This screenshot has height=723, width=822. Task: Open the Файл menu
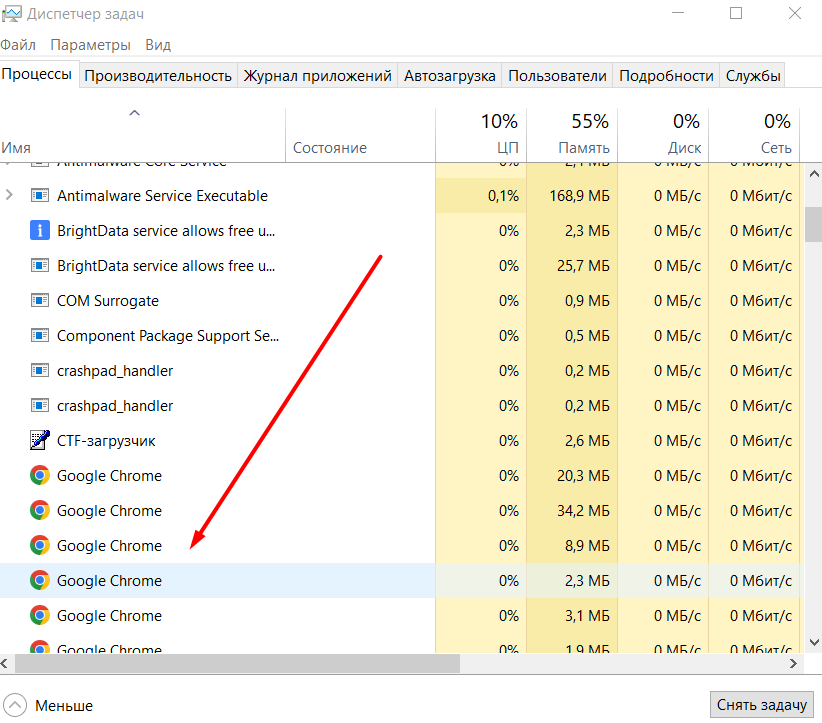click(x=18, y=45)
